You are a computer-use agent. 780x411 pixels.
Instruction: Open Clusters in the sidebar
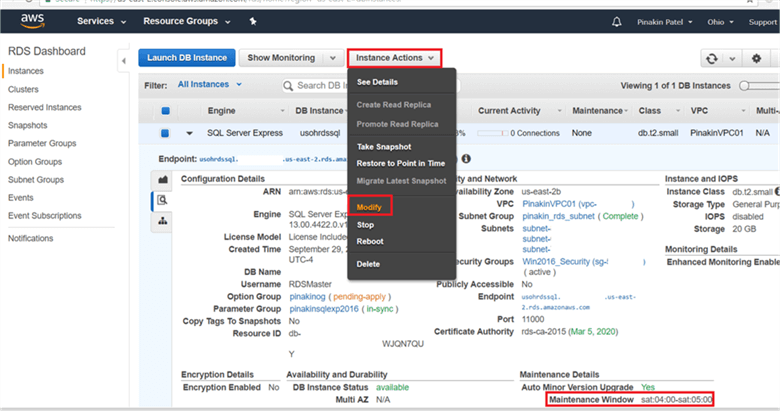click(x=23, y=90)
